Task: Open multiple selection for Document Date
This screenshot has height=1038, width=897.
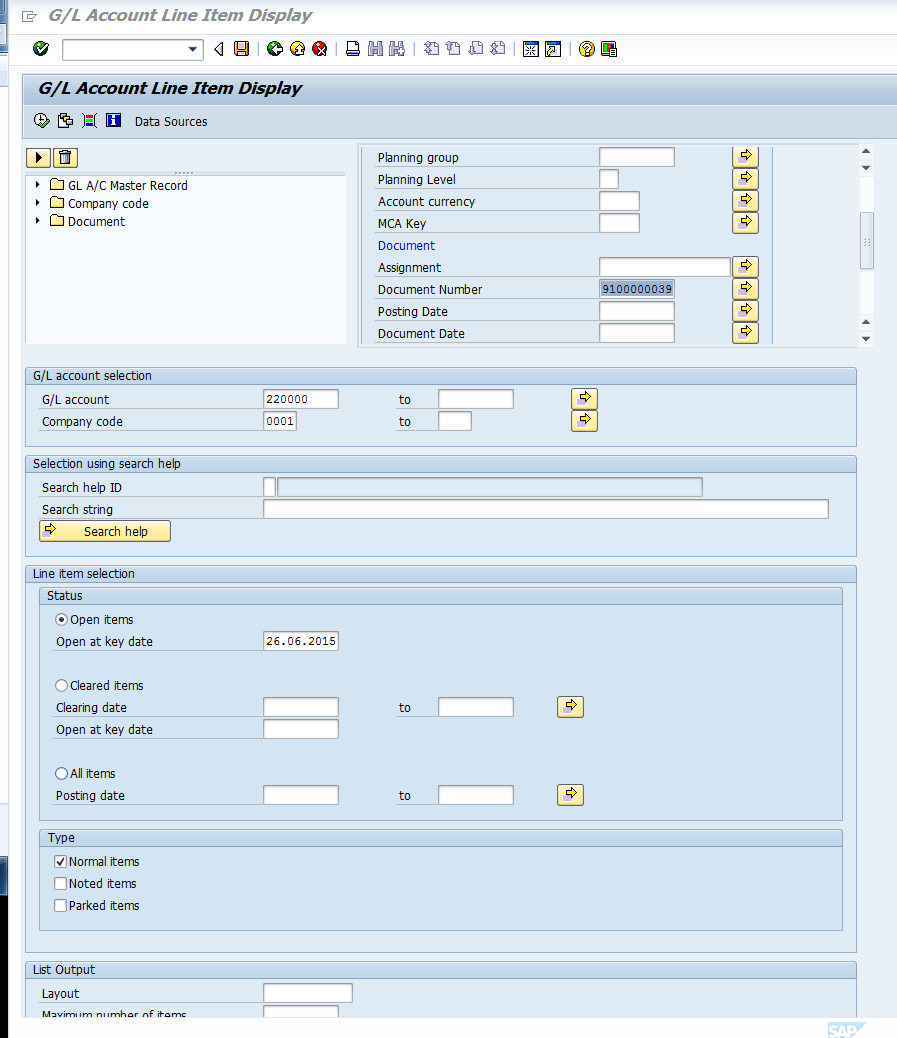Action: coord(745,333)
